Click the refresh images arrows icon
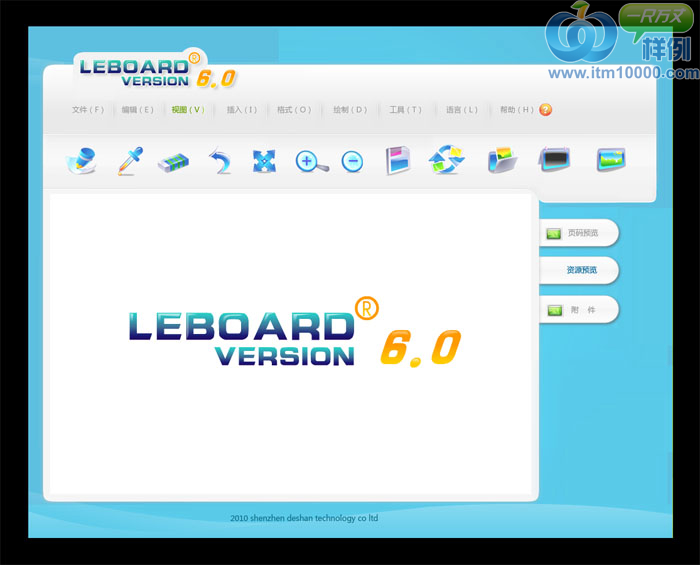Viewport: 700px width, 565px height. [446, 159]
